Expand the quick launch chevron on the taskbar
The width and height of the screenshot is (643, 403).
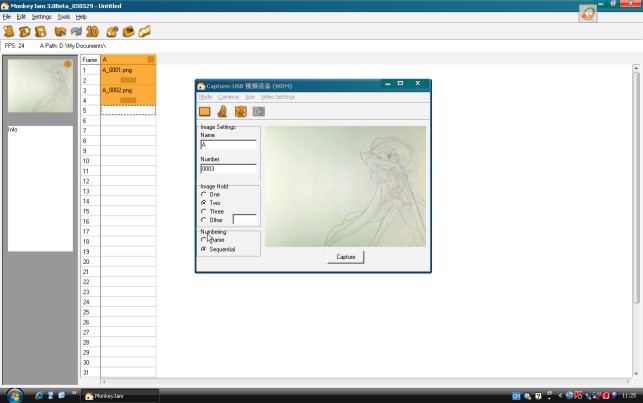pos(74,393)
